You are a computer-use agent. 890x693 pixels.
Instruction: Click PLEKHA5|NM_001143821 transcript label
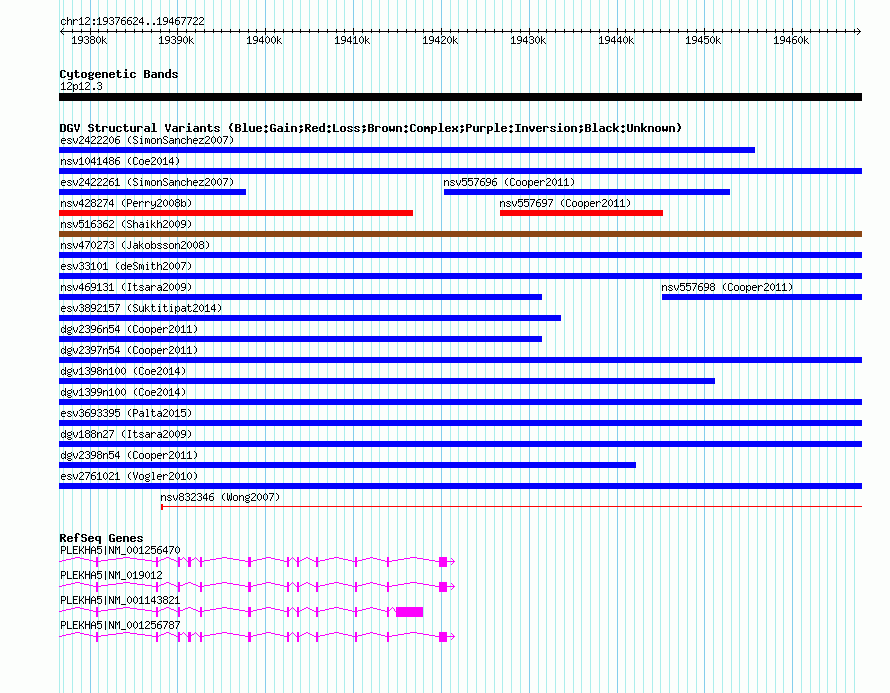click(120, 600)
